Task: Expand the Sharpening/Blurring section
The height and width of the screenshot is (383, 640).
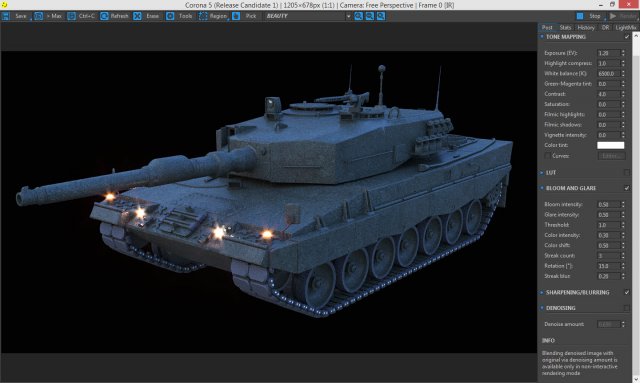Action: coord(542,292)
